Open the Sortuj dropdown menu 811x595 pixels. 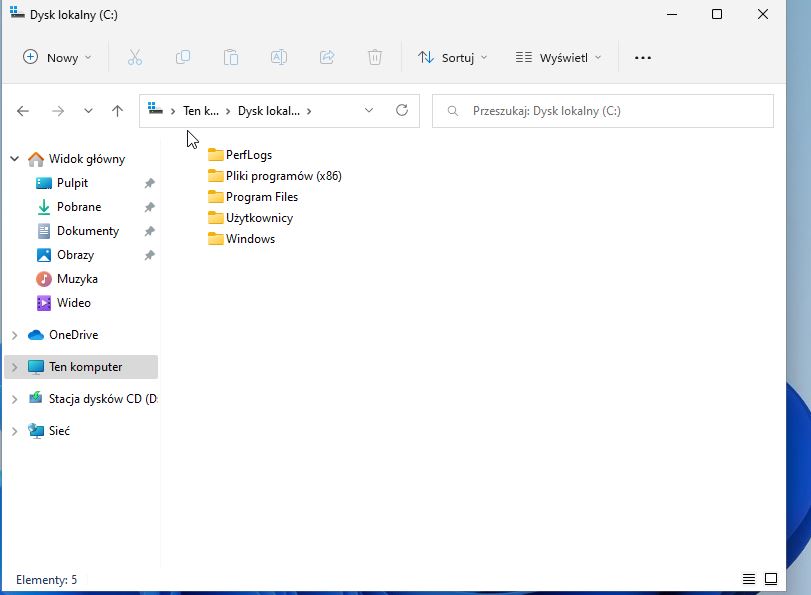453,57
